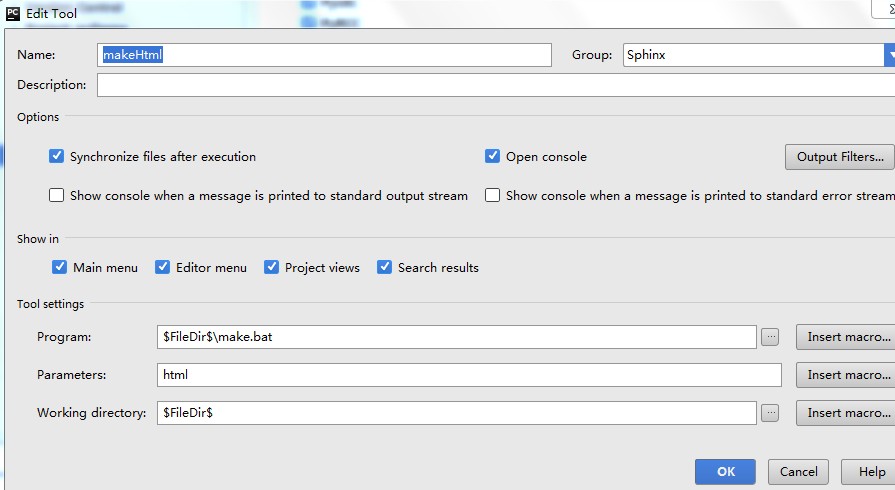Toggle the Project views checkbox
This screenshot has width=895, height=490.
[x=271, y=267]
